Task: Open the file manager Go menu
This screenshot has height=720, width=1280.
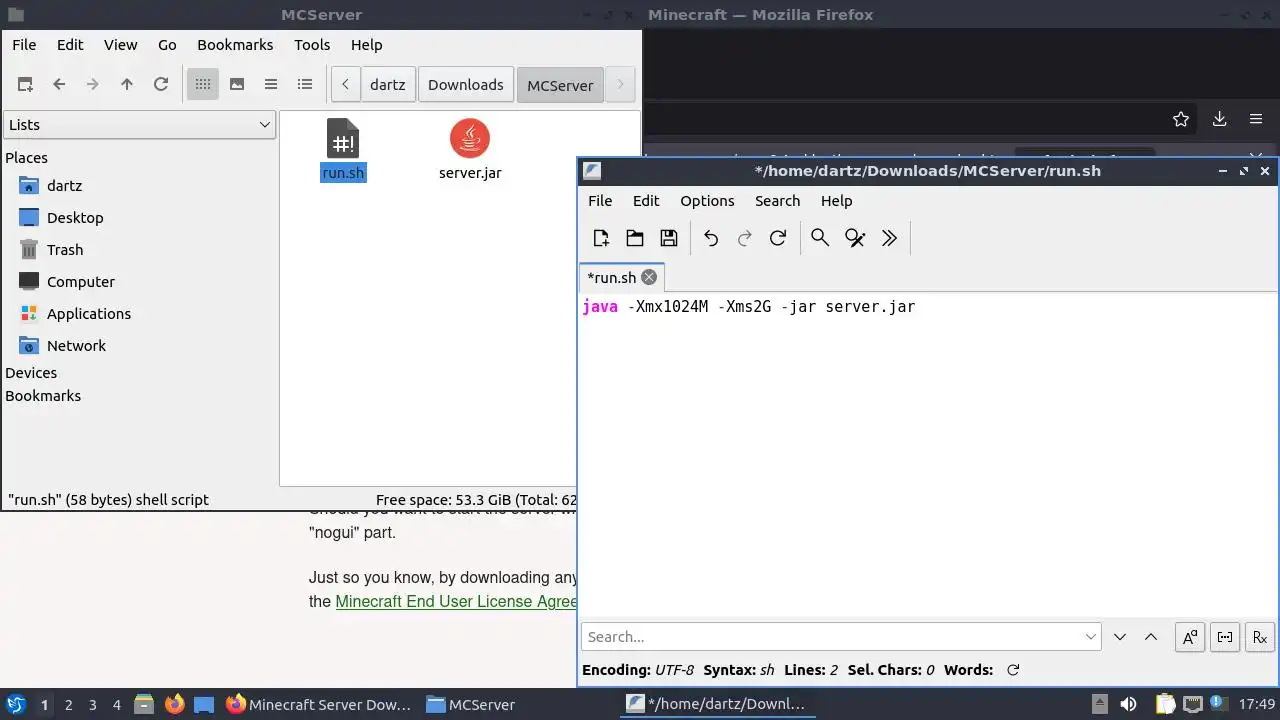Action: (x=167, y=45)
